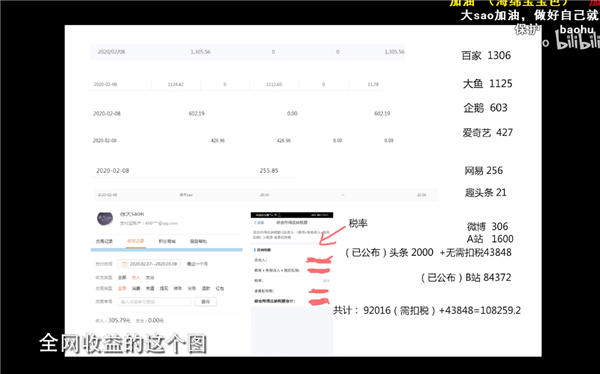
Task: Click the bilibili logo watermark
Action: (578, 40)
